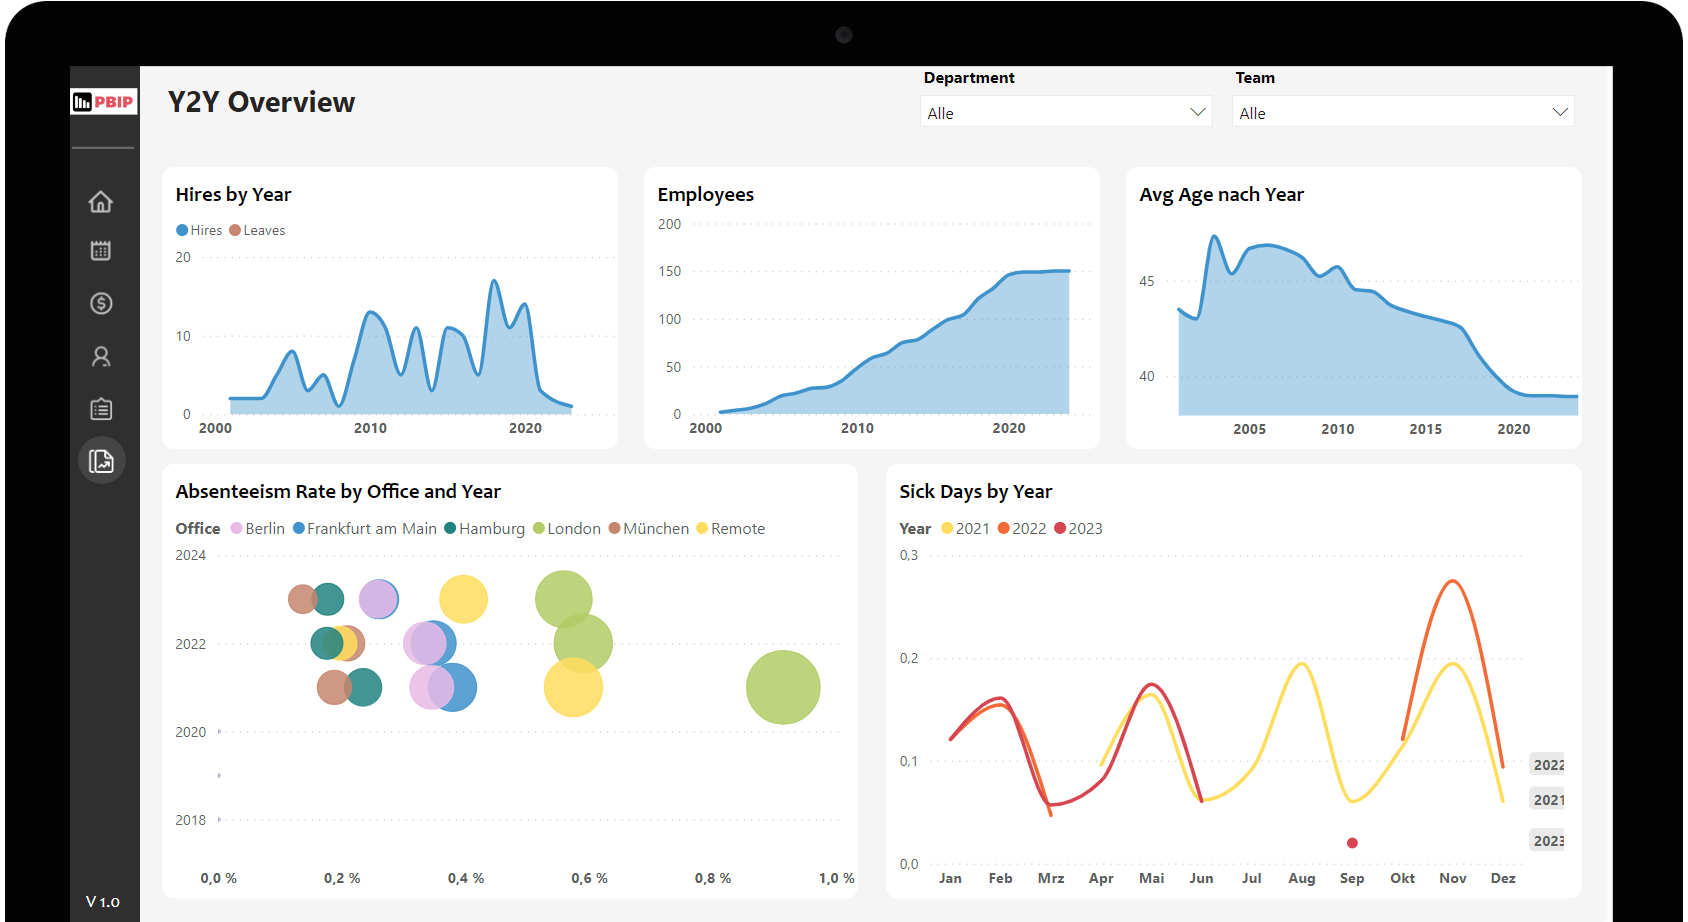Screen dimensions: 1688x922
Task: Click the Employees chart title
Action: [706, 195]
